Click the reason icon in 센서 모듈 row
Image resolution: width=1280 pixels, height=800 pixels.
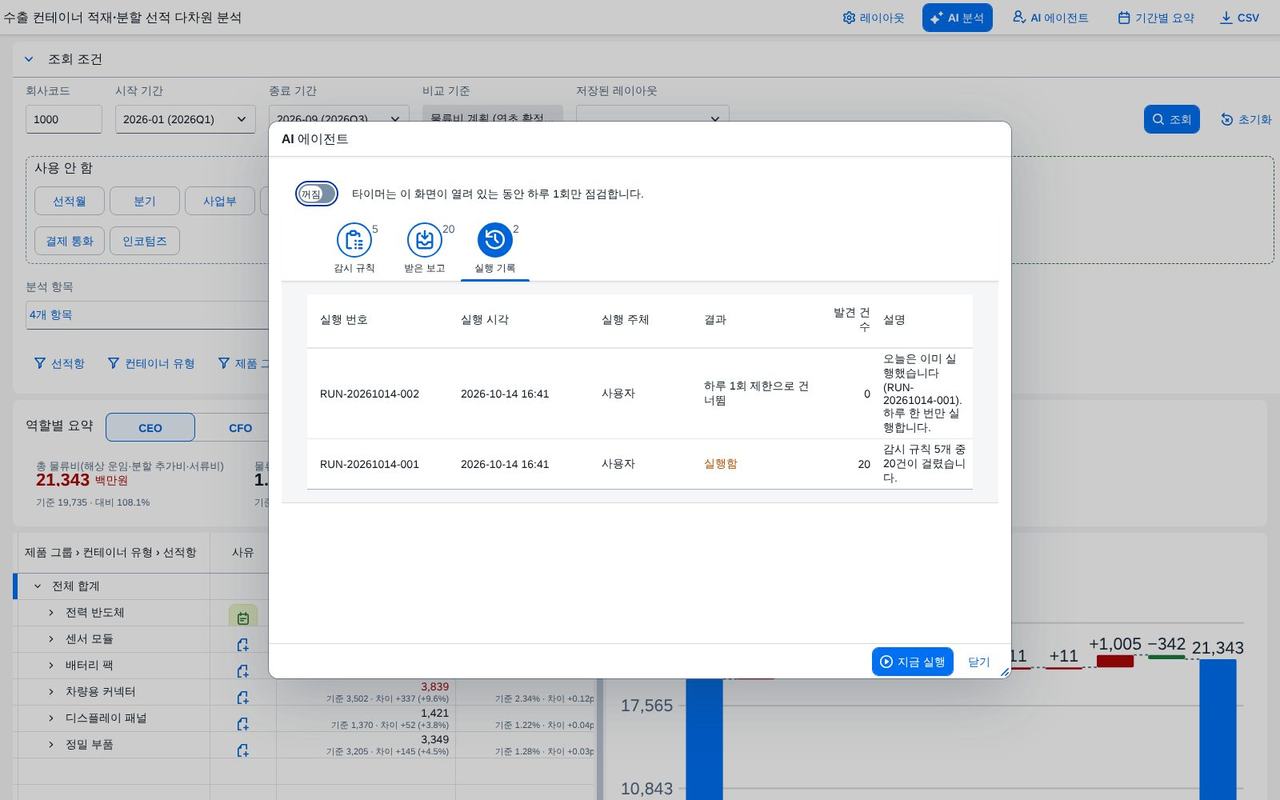[x=243, y=645]
